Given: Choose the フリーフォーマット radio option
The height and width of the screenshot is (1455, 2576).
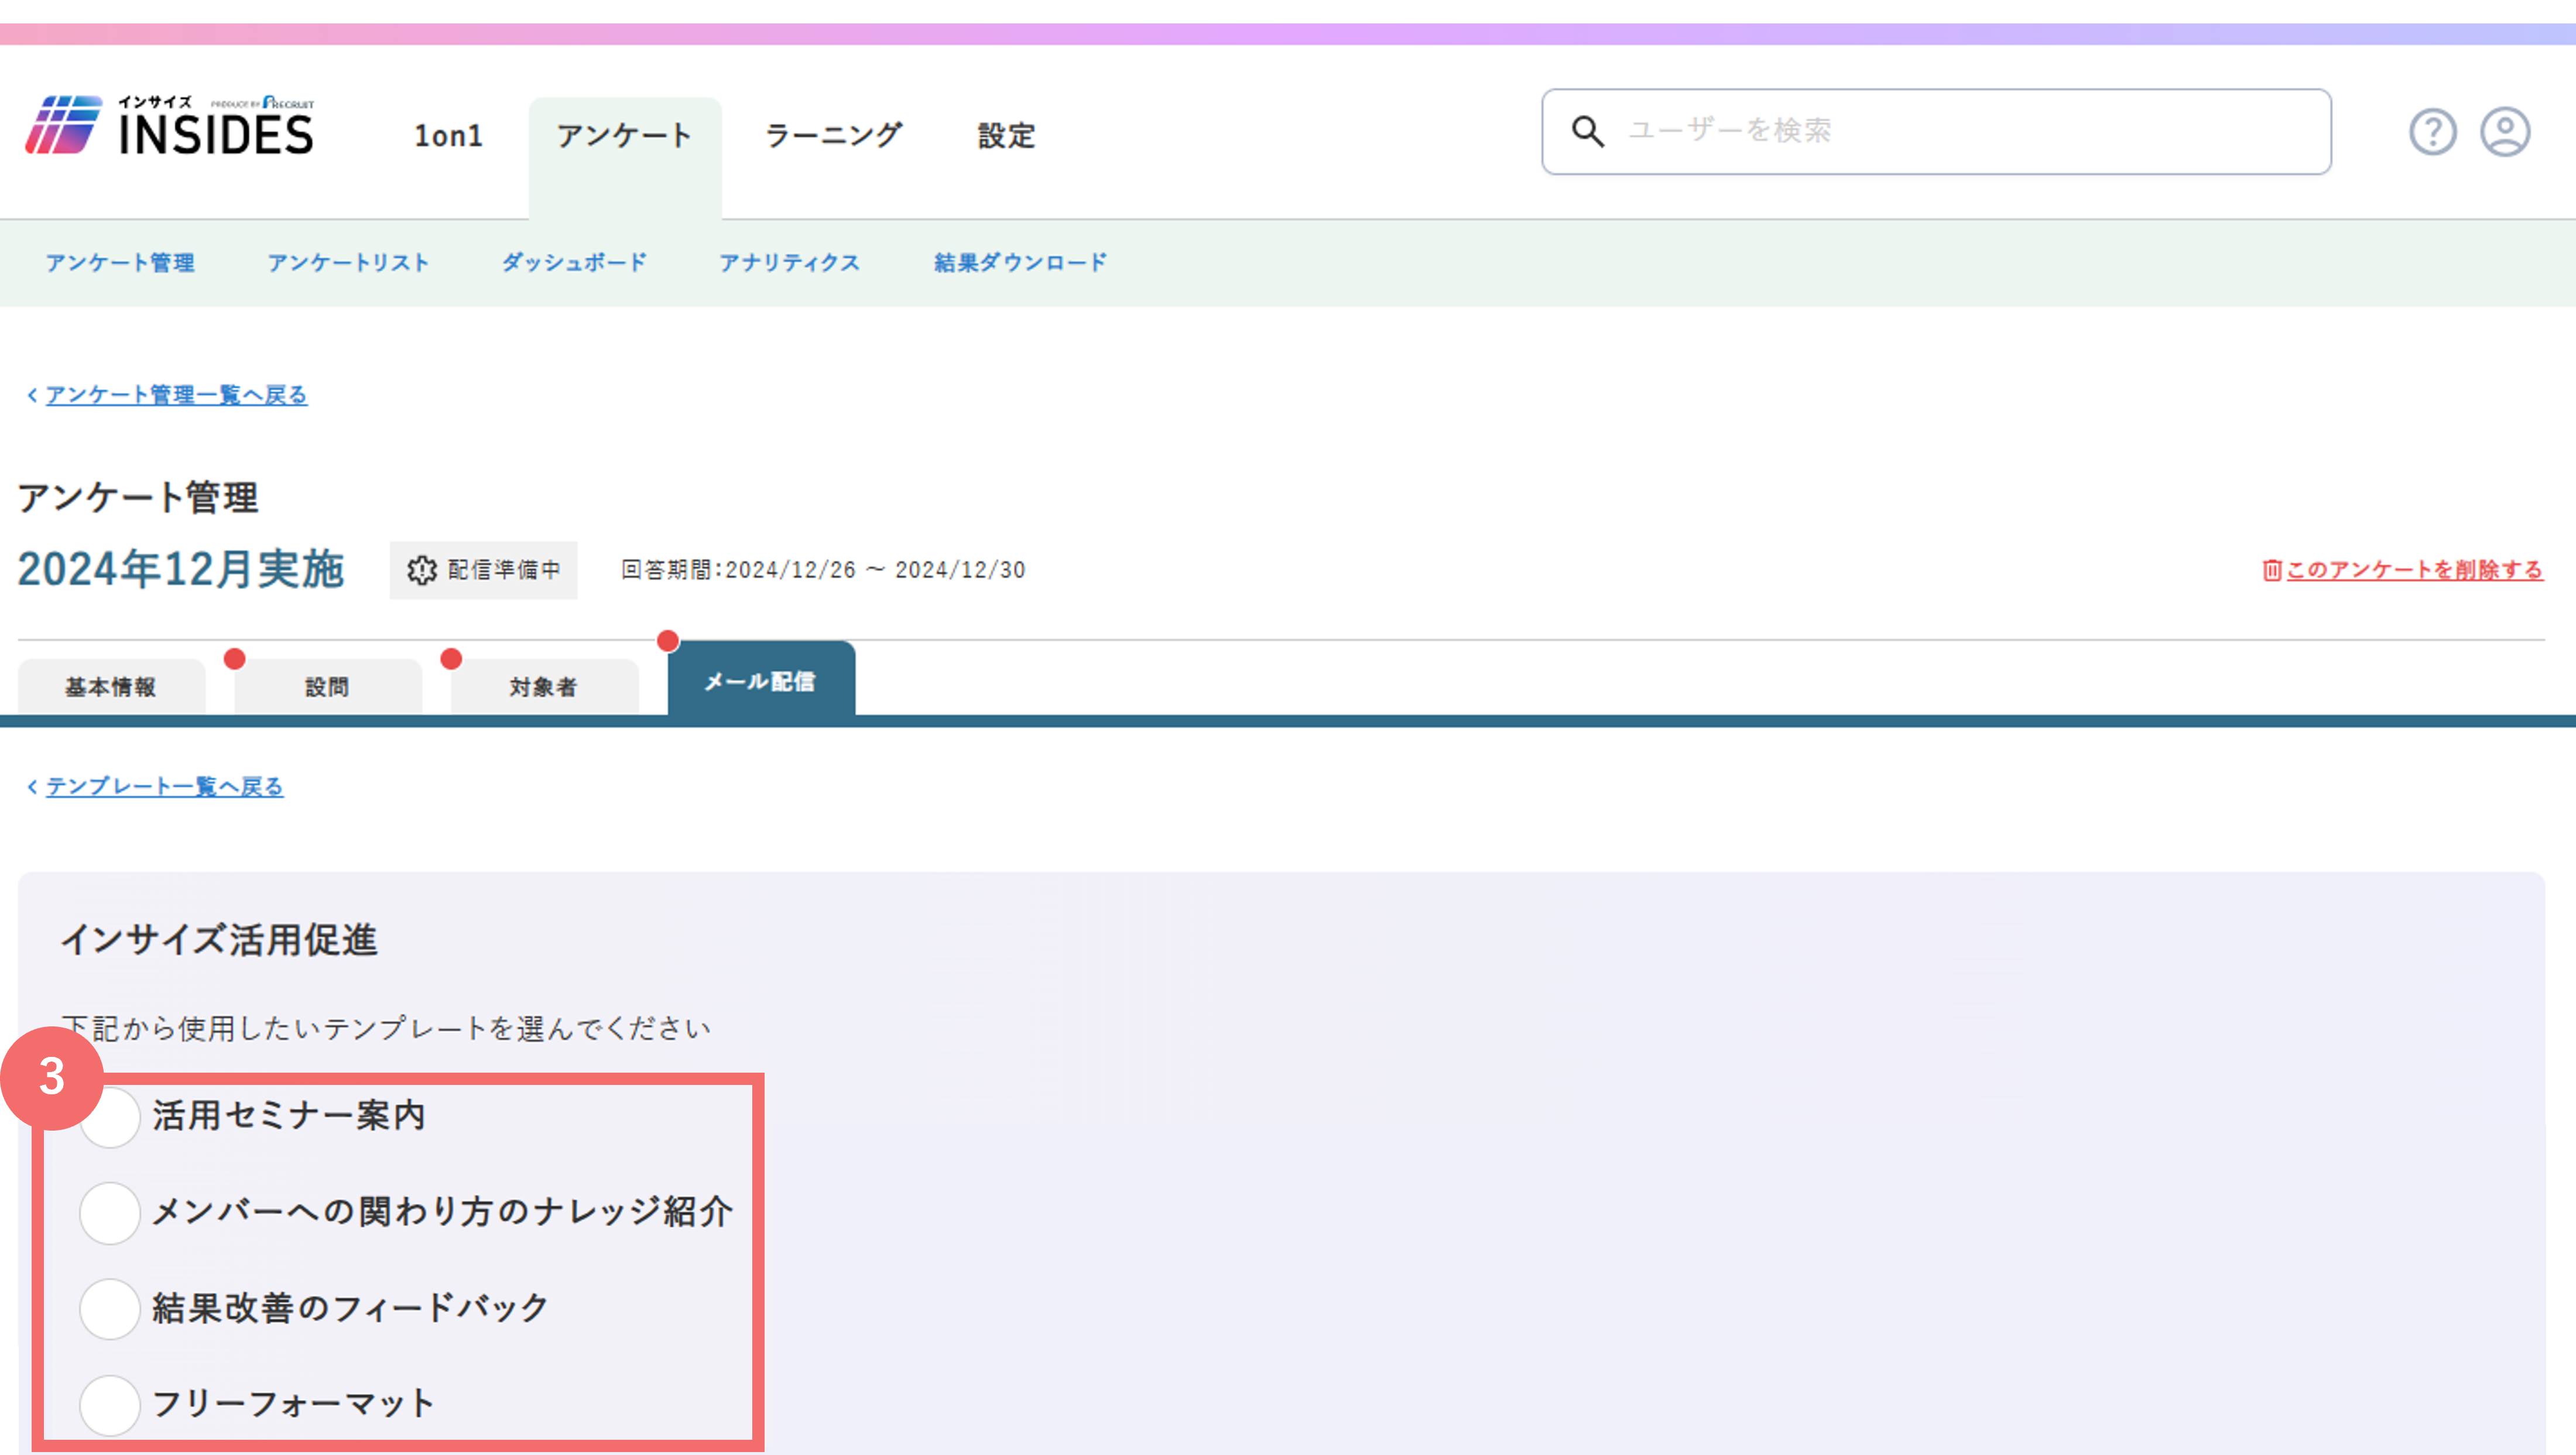Looking at the screenshot, I should point(109,1404).
